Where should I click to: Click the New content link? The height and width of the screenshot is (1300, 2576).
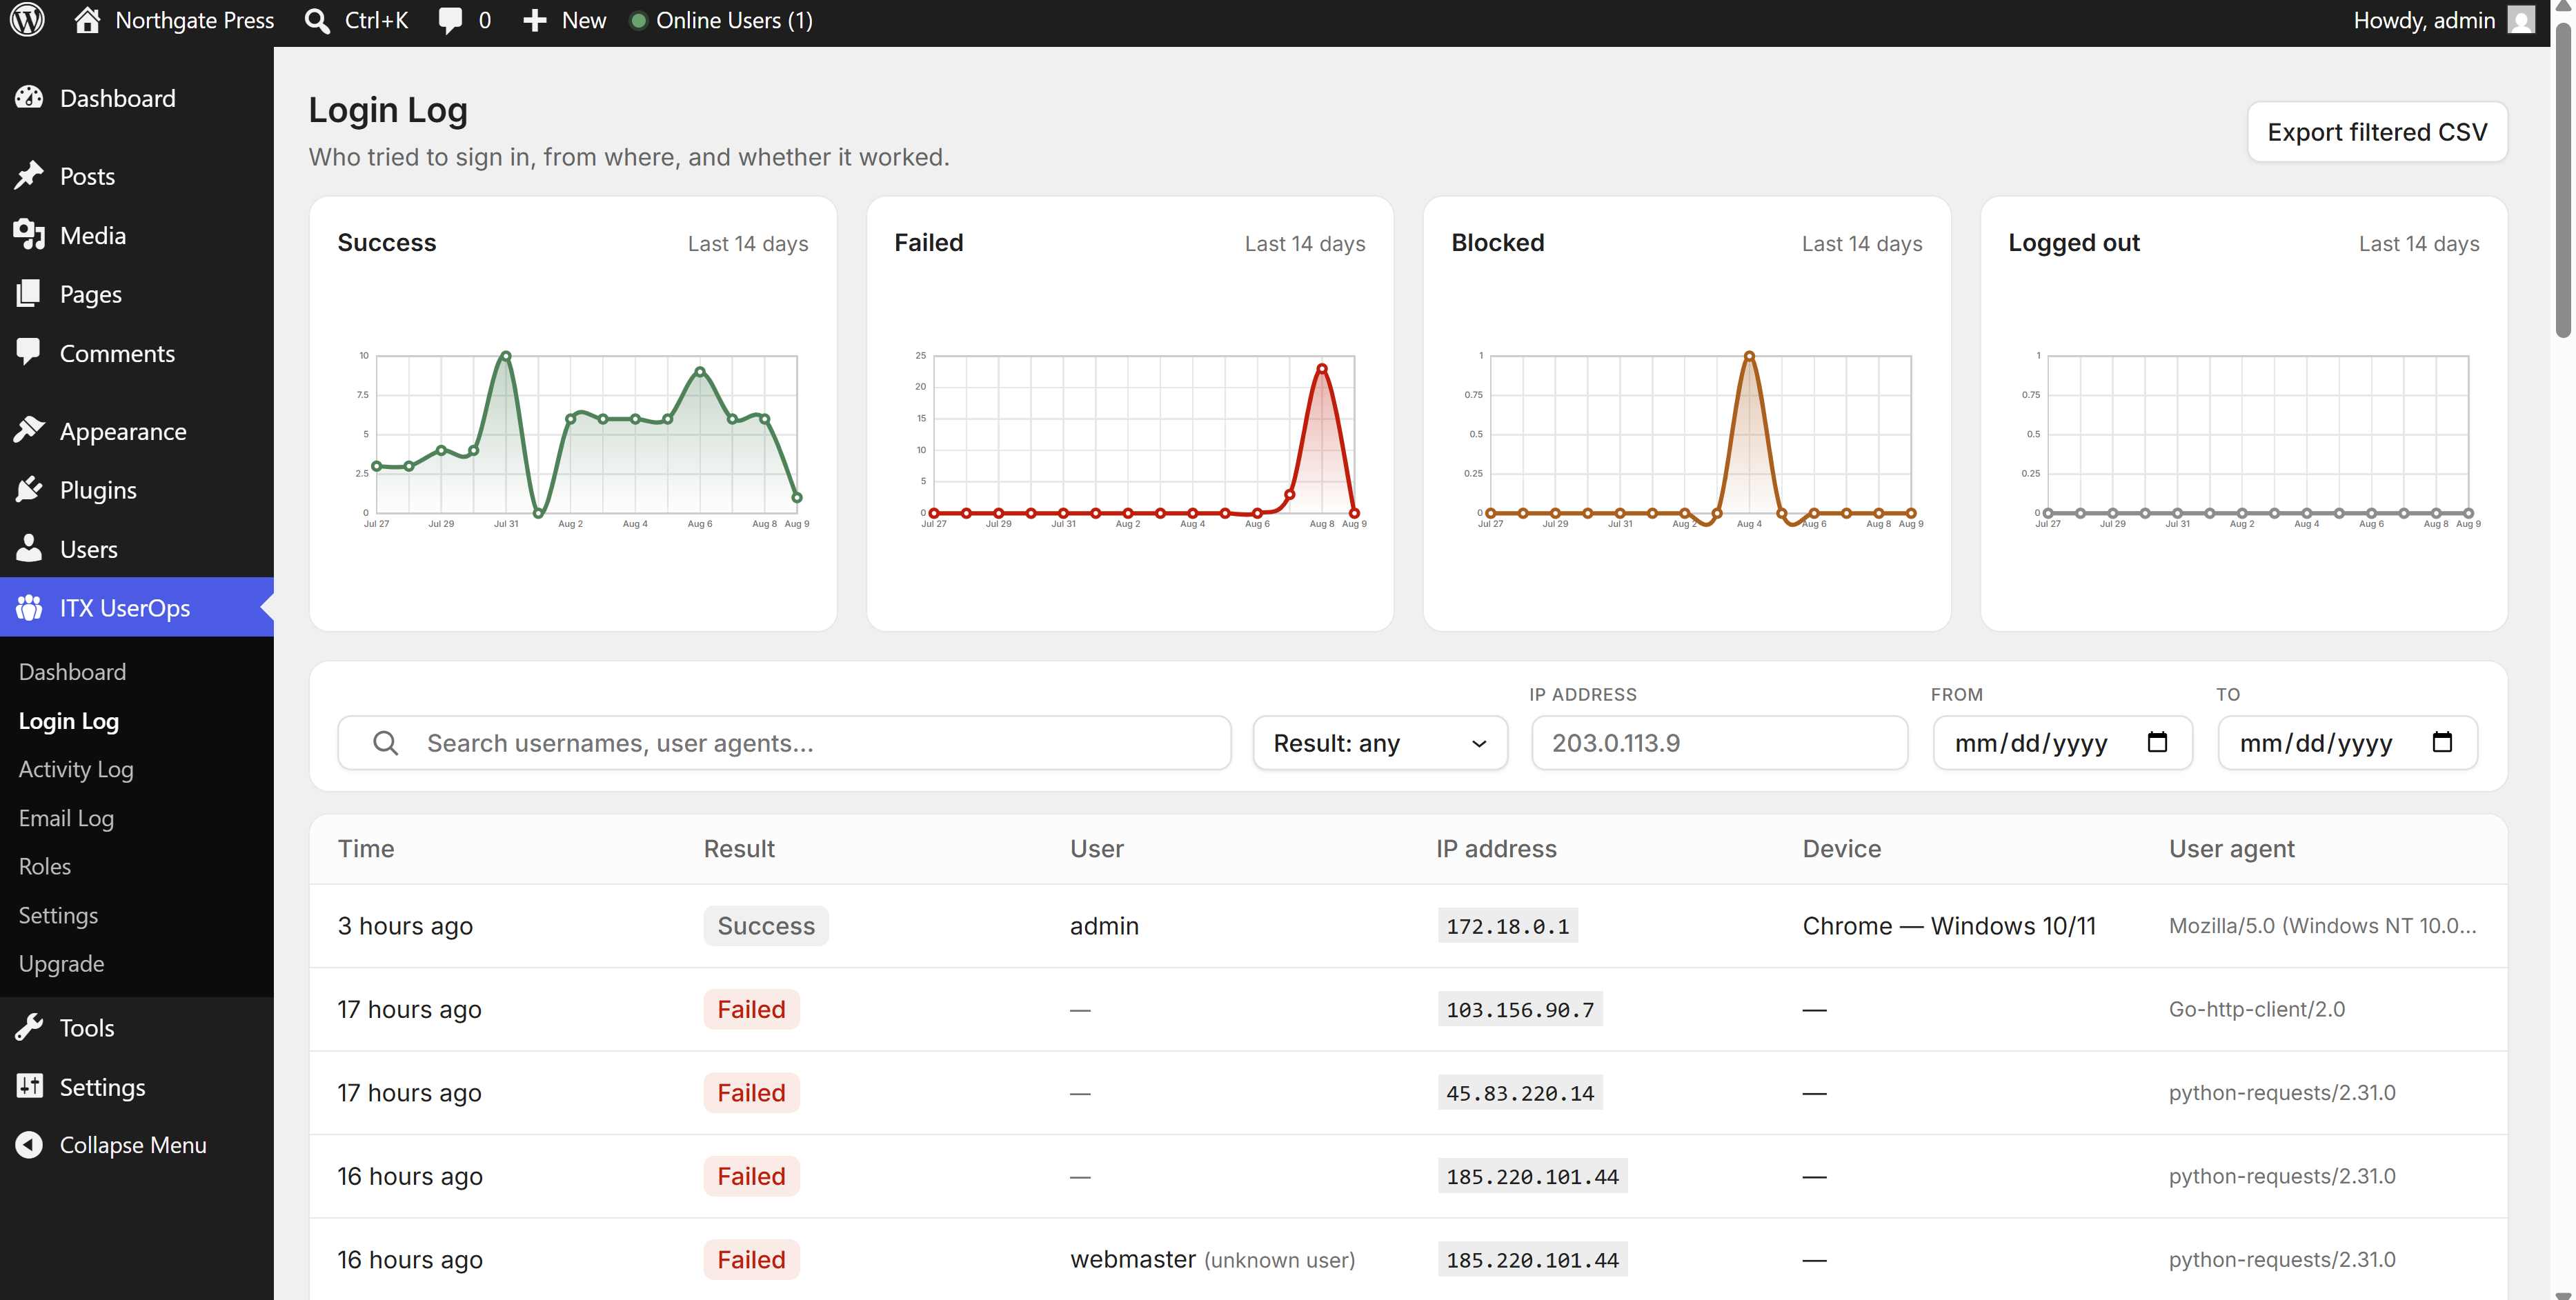[584, 21]
